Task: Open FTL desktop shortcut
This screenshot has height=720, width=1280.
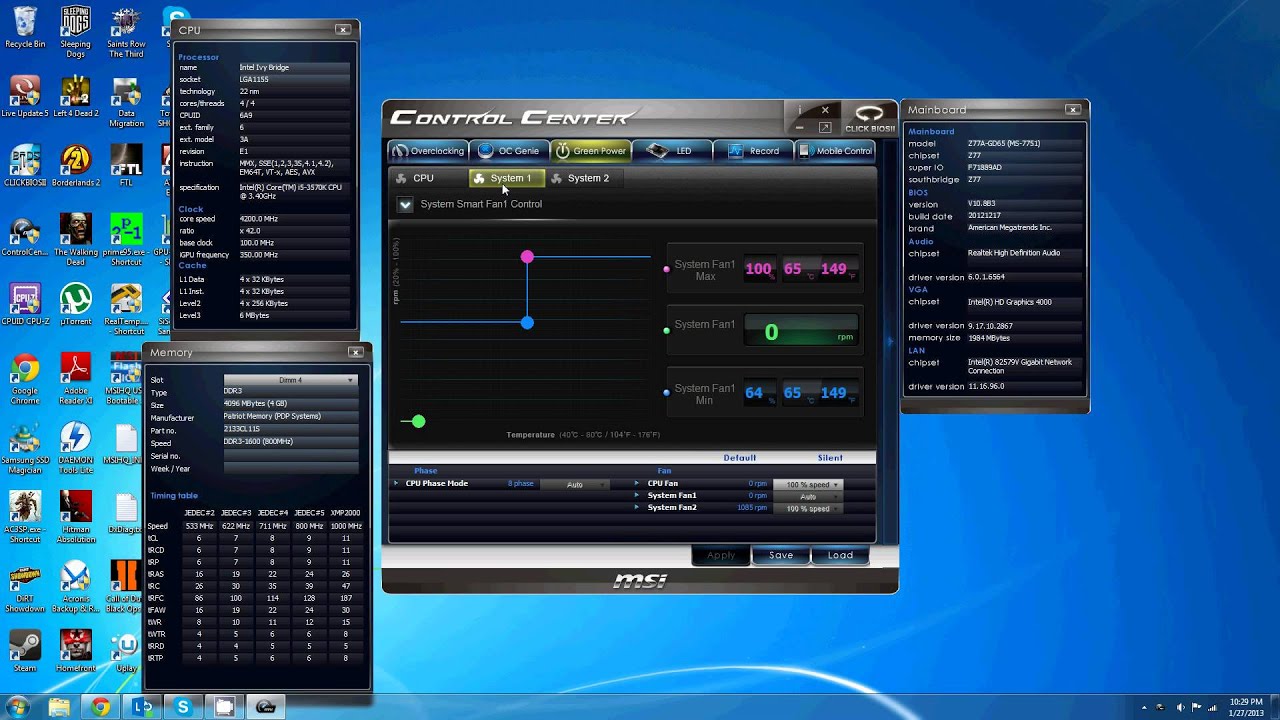Action: [126, 166]
